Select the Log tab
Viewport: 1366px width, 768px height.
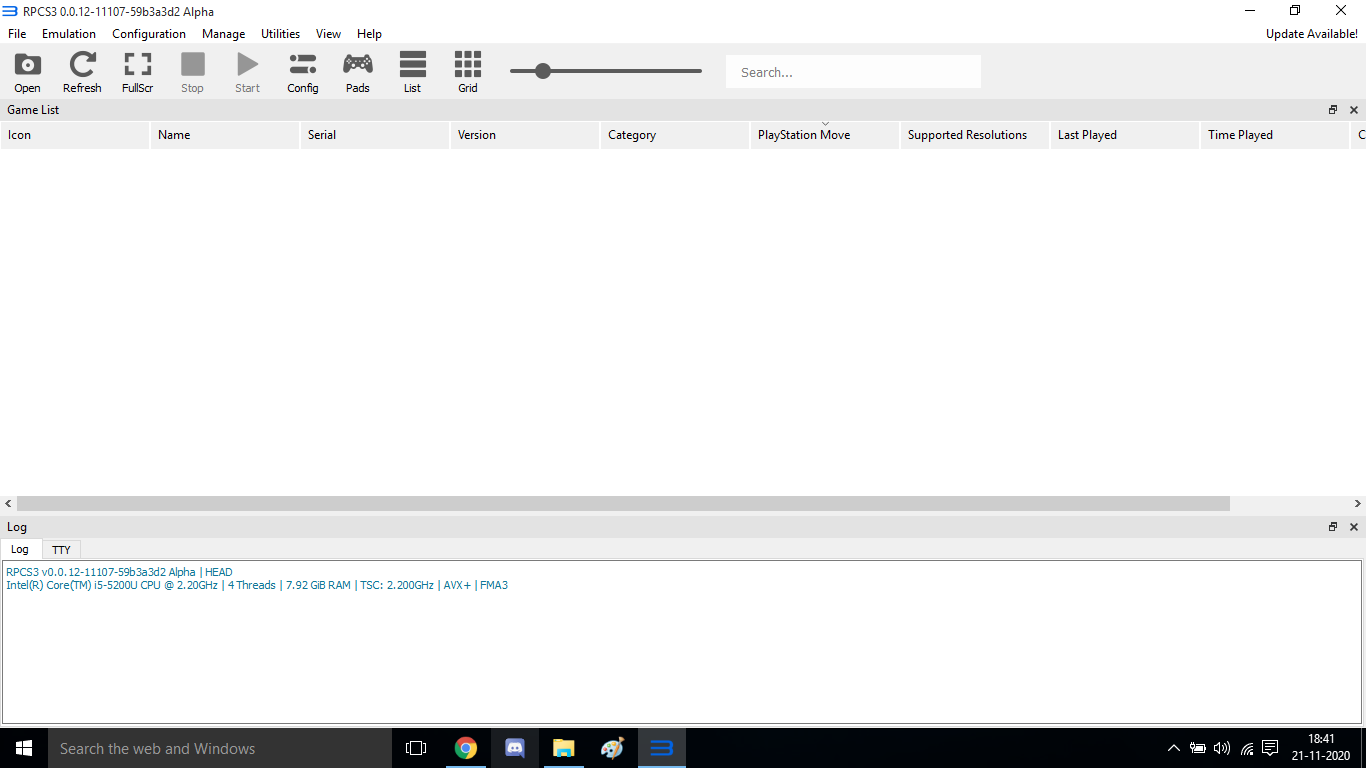20,549
